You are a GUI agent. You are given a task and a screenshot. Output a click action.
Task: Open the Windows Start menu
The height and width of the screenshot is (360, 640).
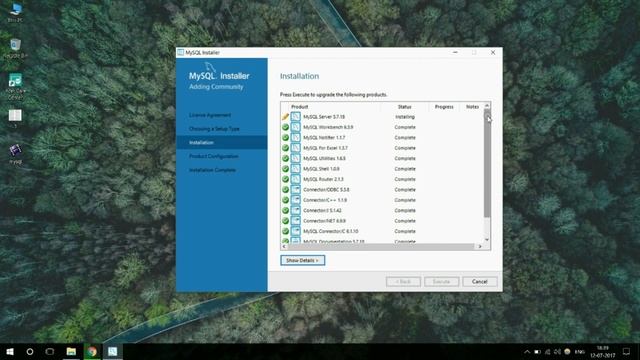point(10,351)
